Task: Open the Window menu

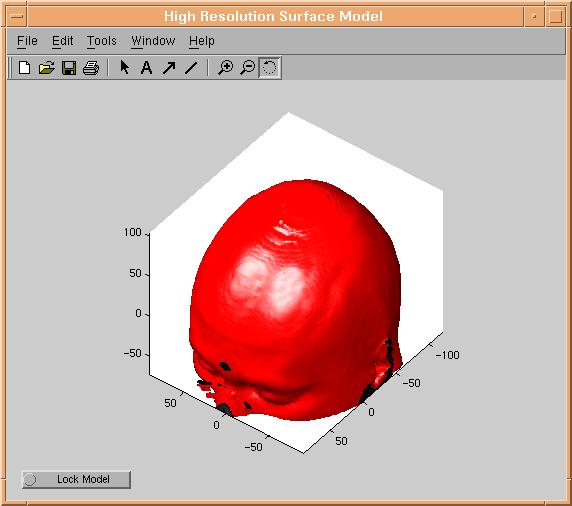Action: 153,41
